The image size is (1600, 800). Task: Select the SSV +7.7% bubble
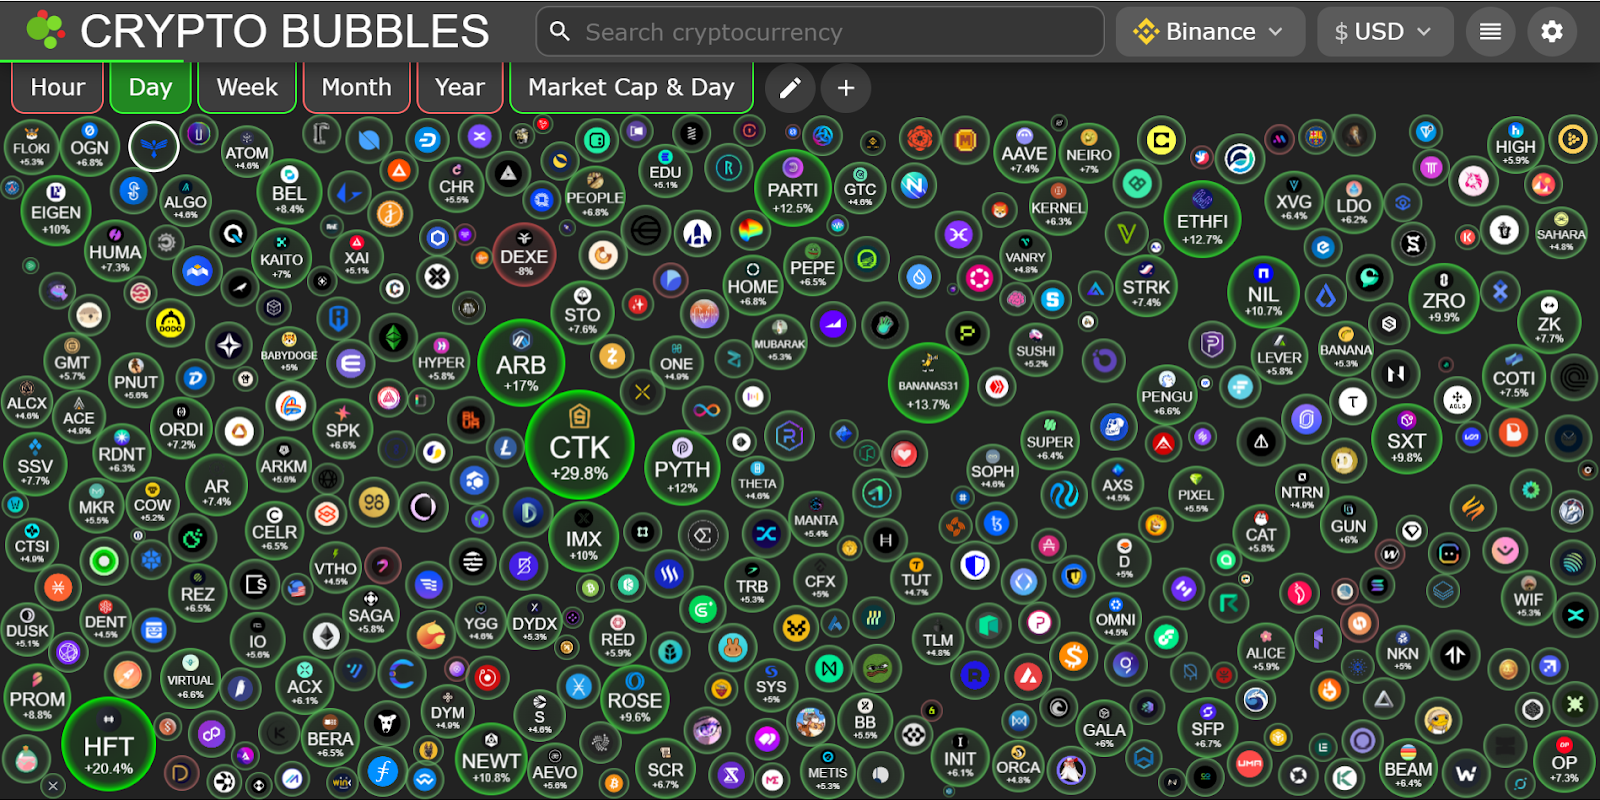pos(35,466)
